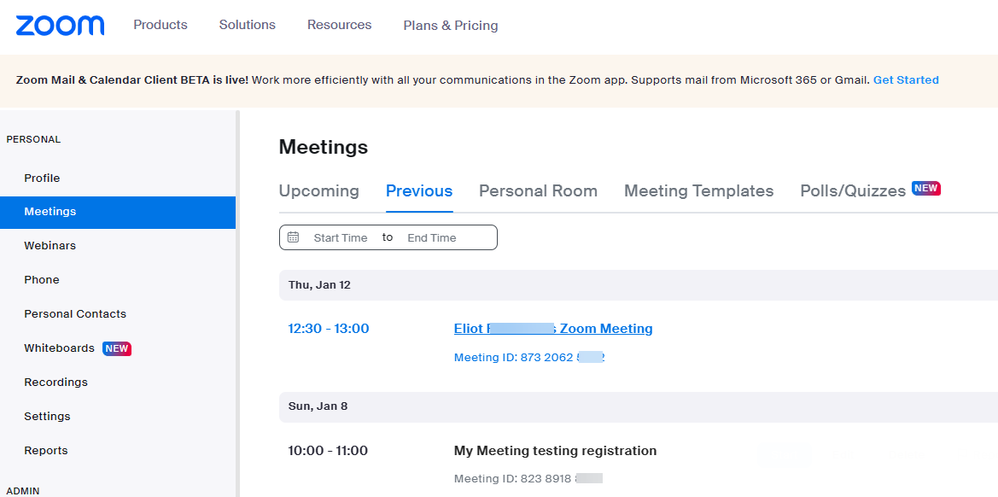Navigate to Webinars
Screen dimensions: 998x497
[x=50, y=246]
